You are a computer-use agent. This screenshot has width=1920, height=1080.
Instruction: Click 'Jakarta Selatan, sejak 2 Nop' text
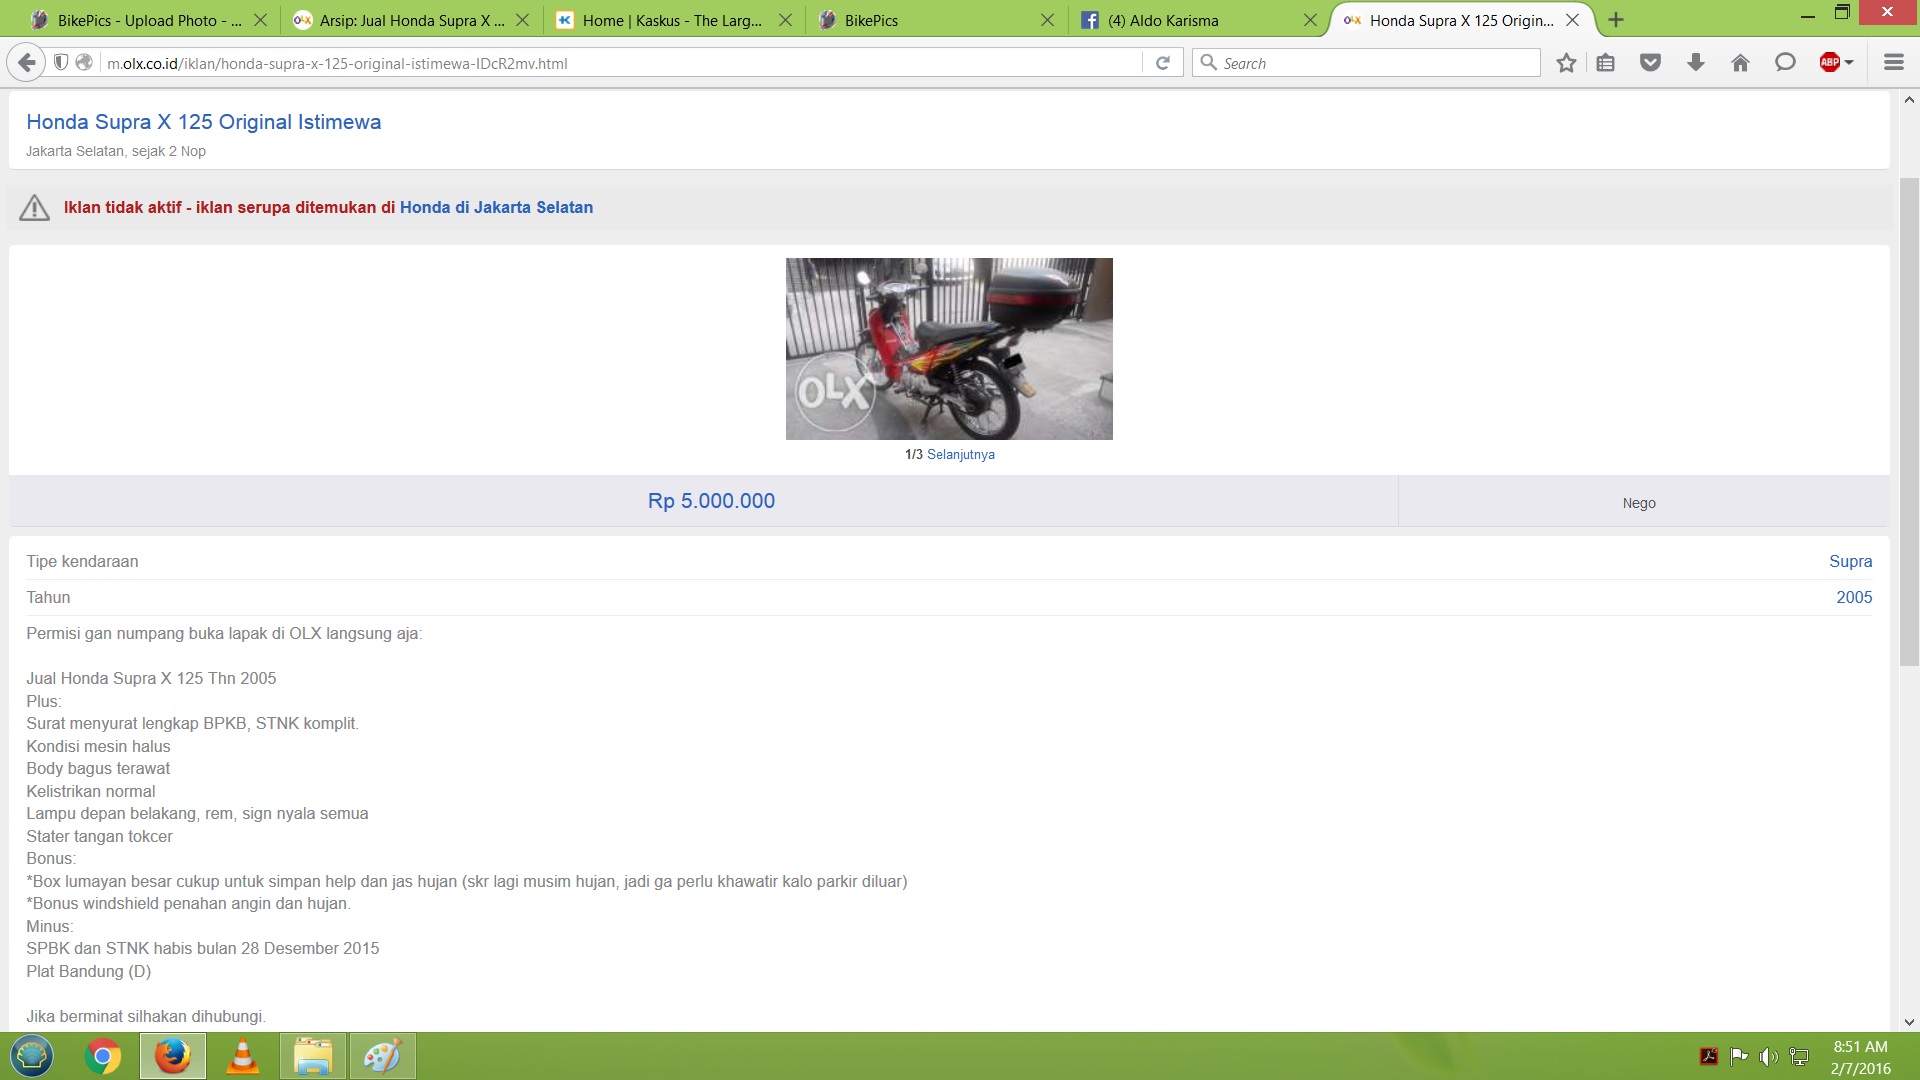tap(116, 151)
